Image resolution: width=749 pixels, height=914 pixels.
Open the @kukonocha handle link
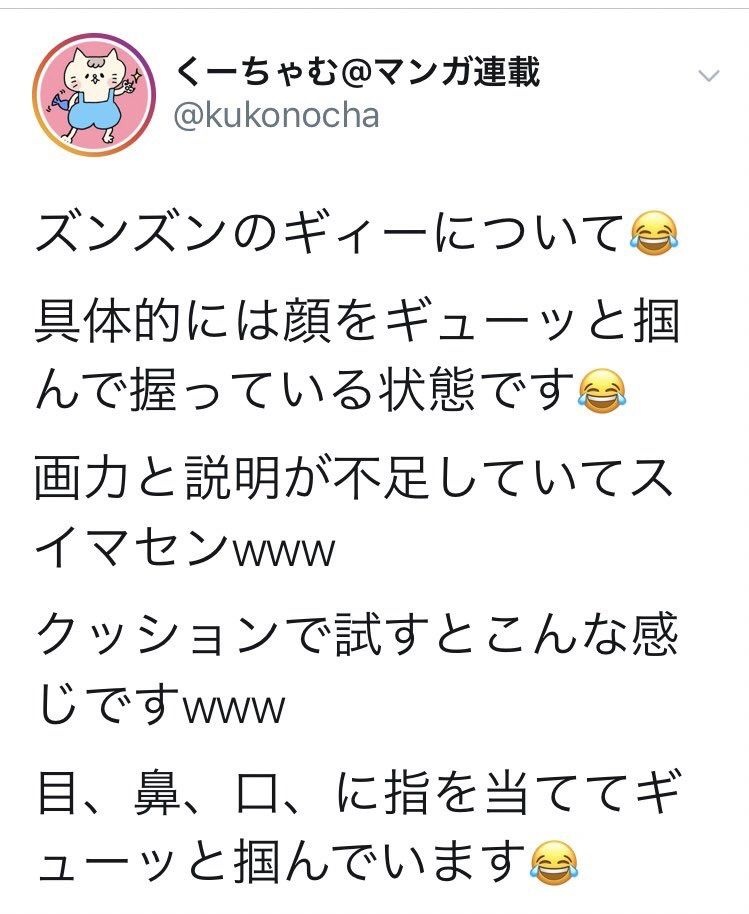pyautogui.click(x=276, y=115)
